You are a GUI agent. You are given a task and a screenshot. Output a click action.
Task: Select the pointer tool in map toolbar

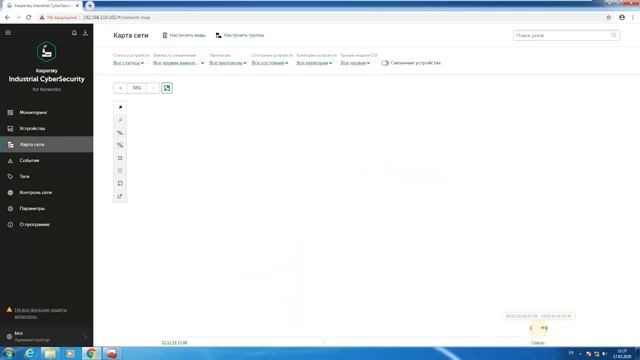pyautogui.click(x=120, y=107)
